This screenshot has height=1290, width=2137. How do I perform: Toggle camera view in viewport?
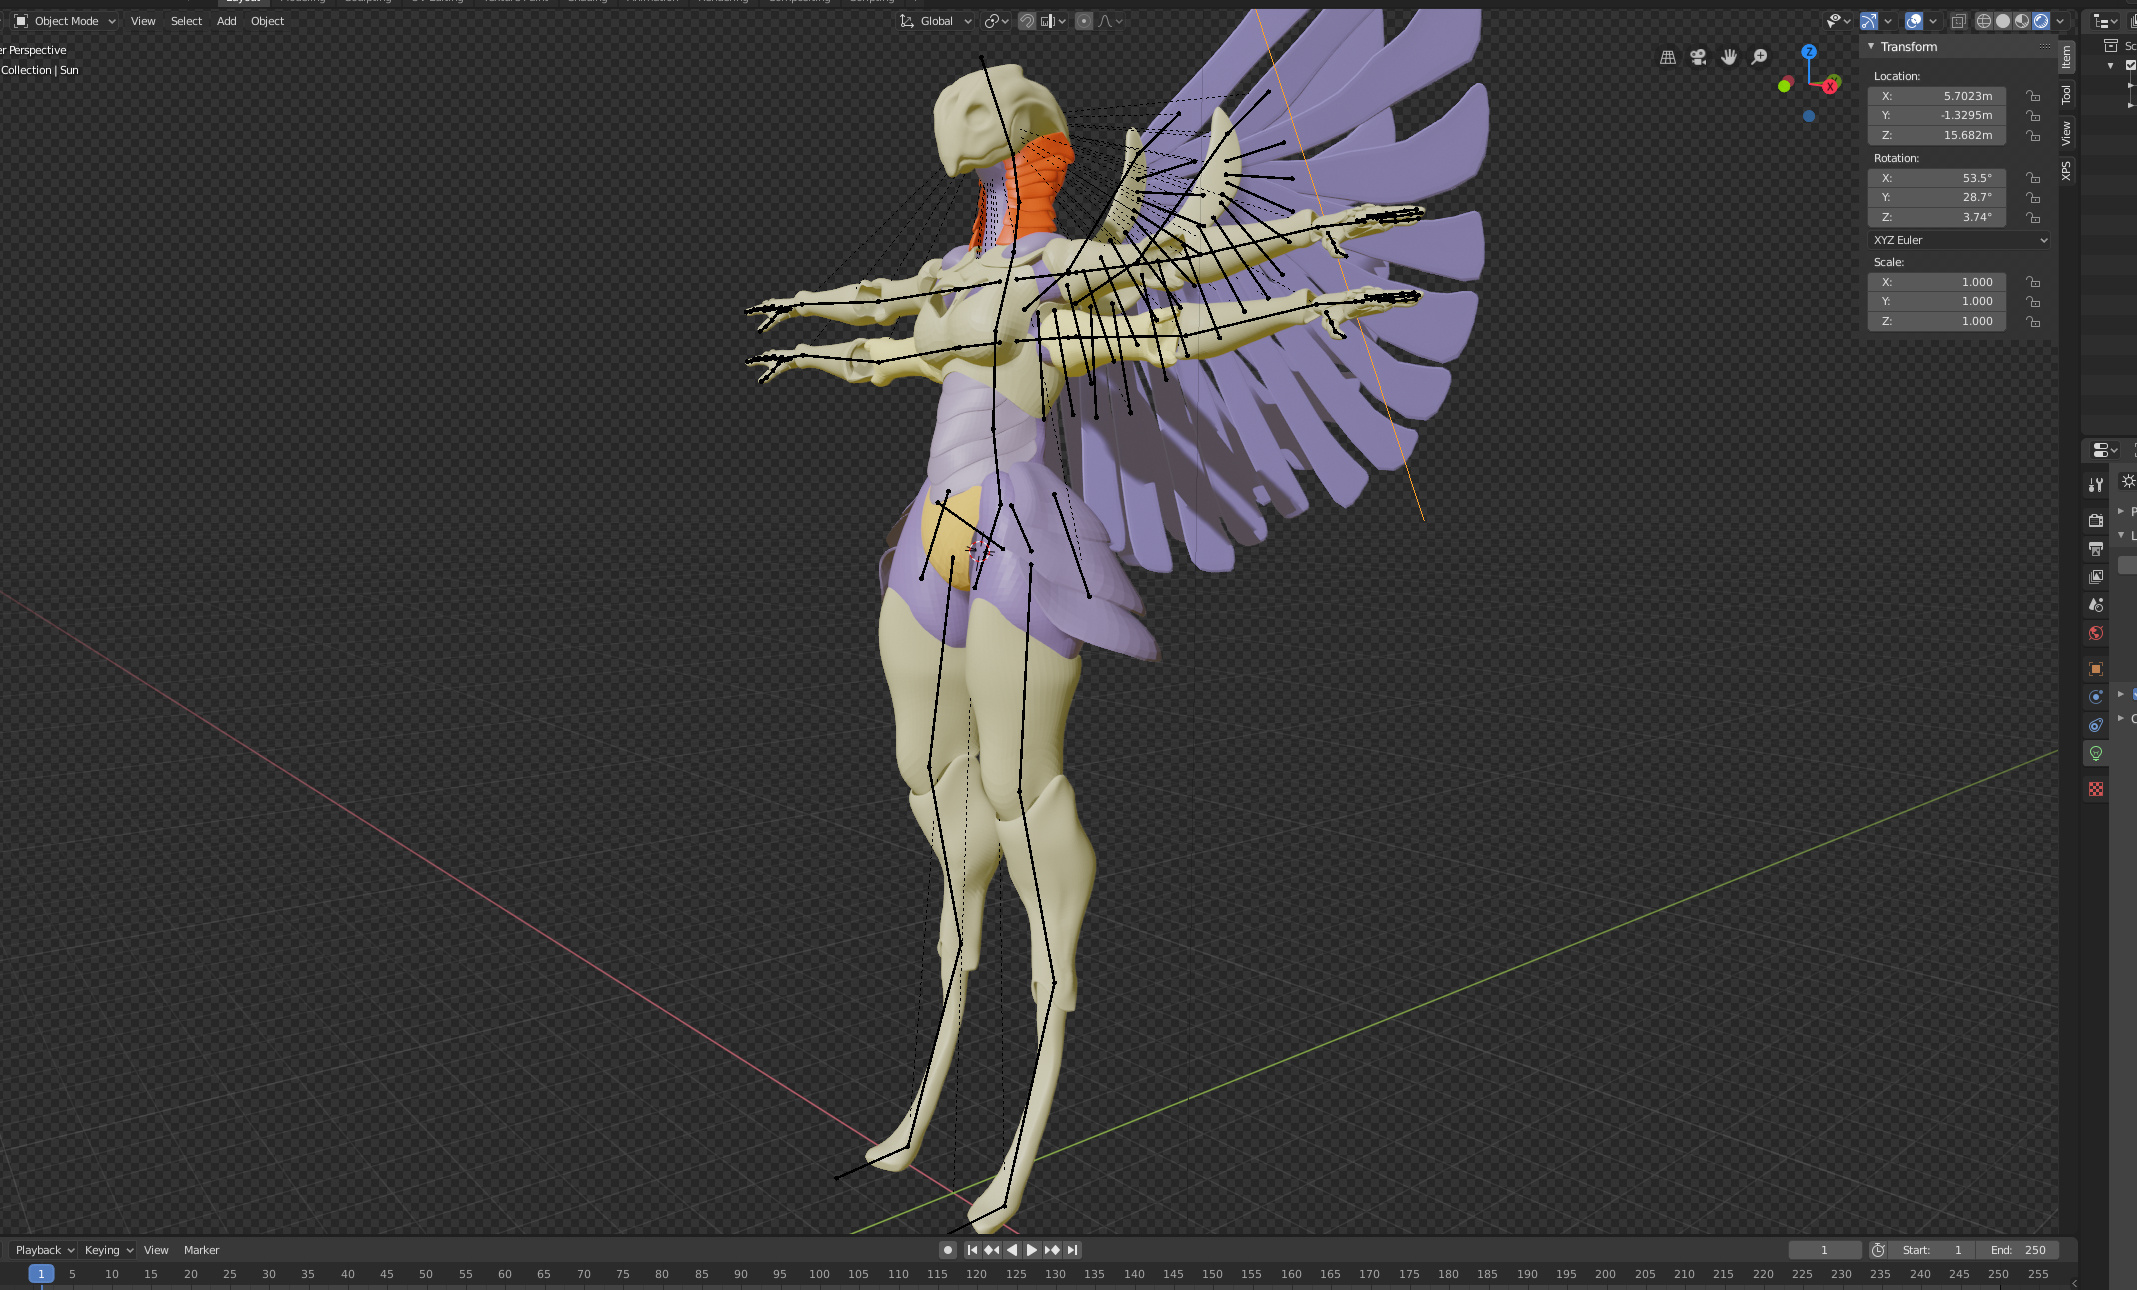1698,57
